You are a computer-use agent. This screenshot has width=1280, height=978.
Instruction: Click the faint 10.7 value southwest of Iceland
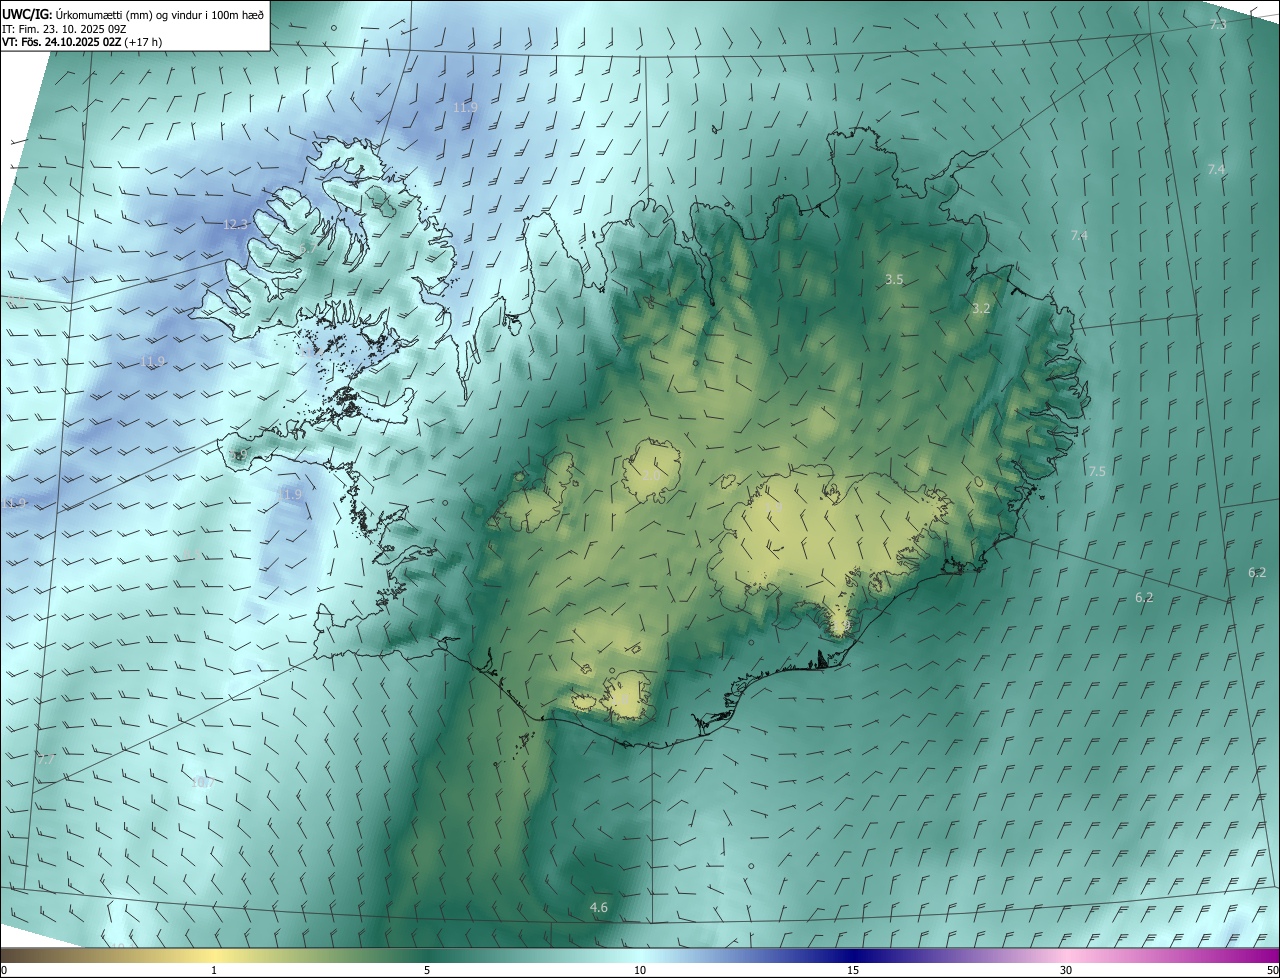tap(202, 782)
